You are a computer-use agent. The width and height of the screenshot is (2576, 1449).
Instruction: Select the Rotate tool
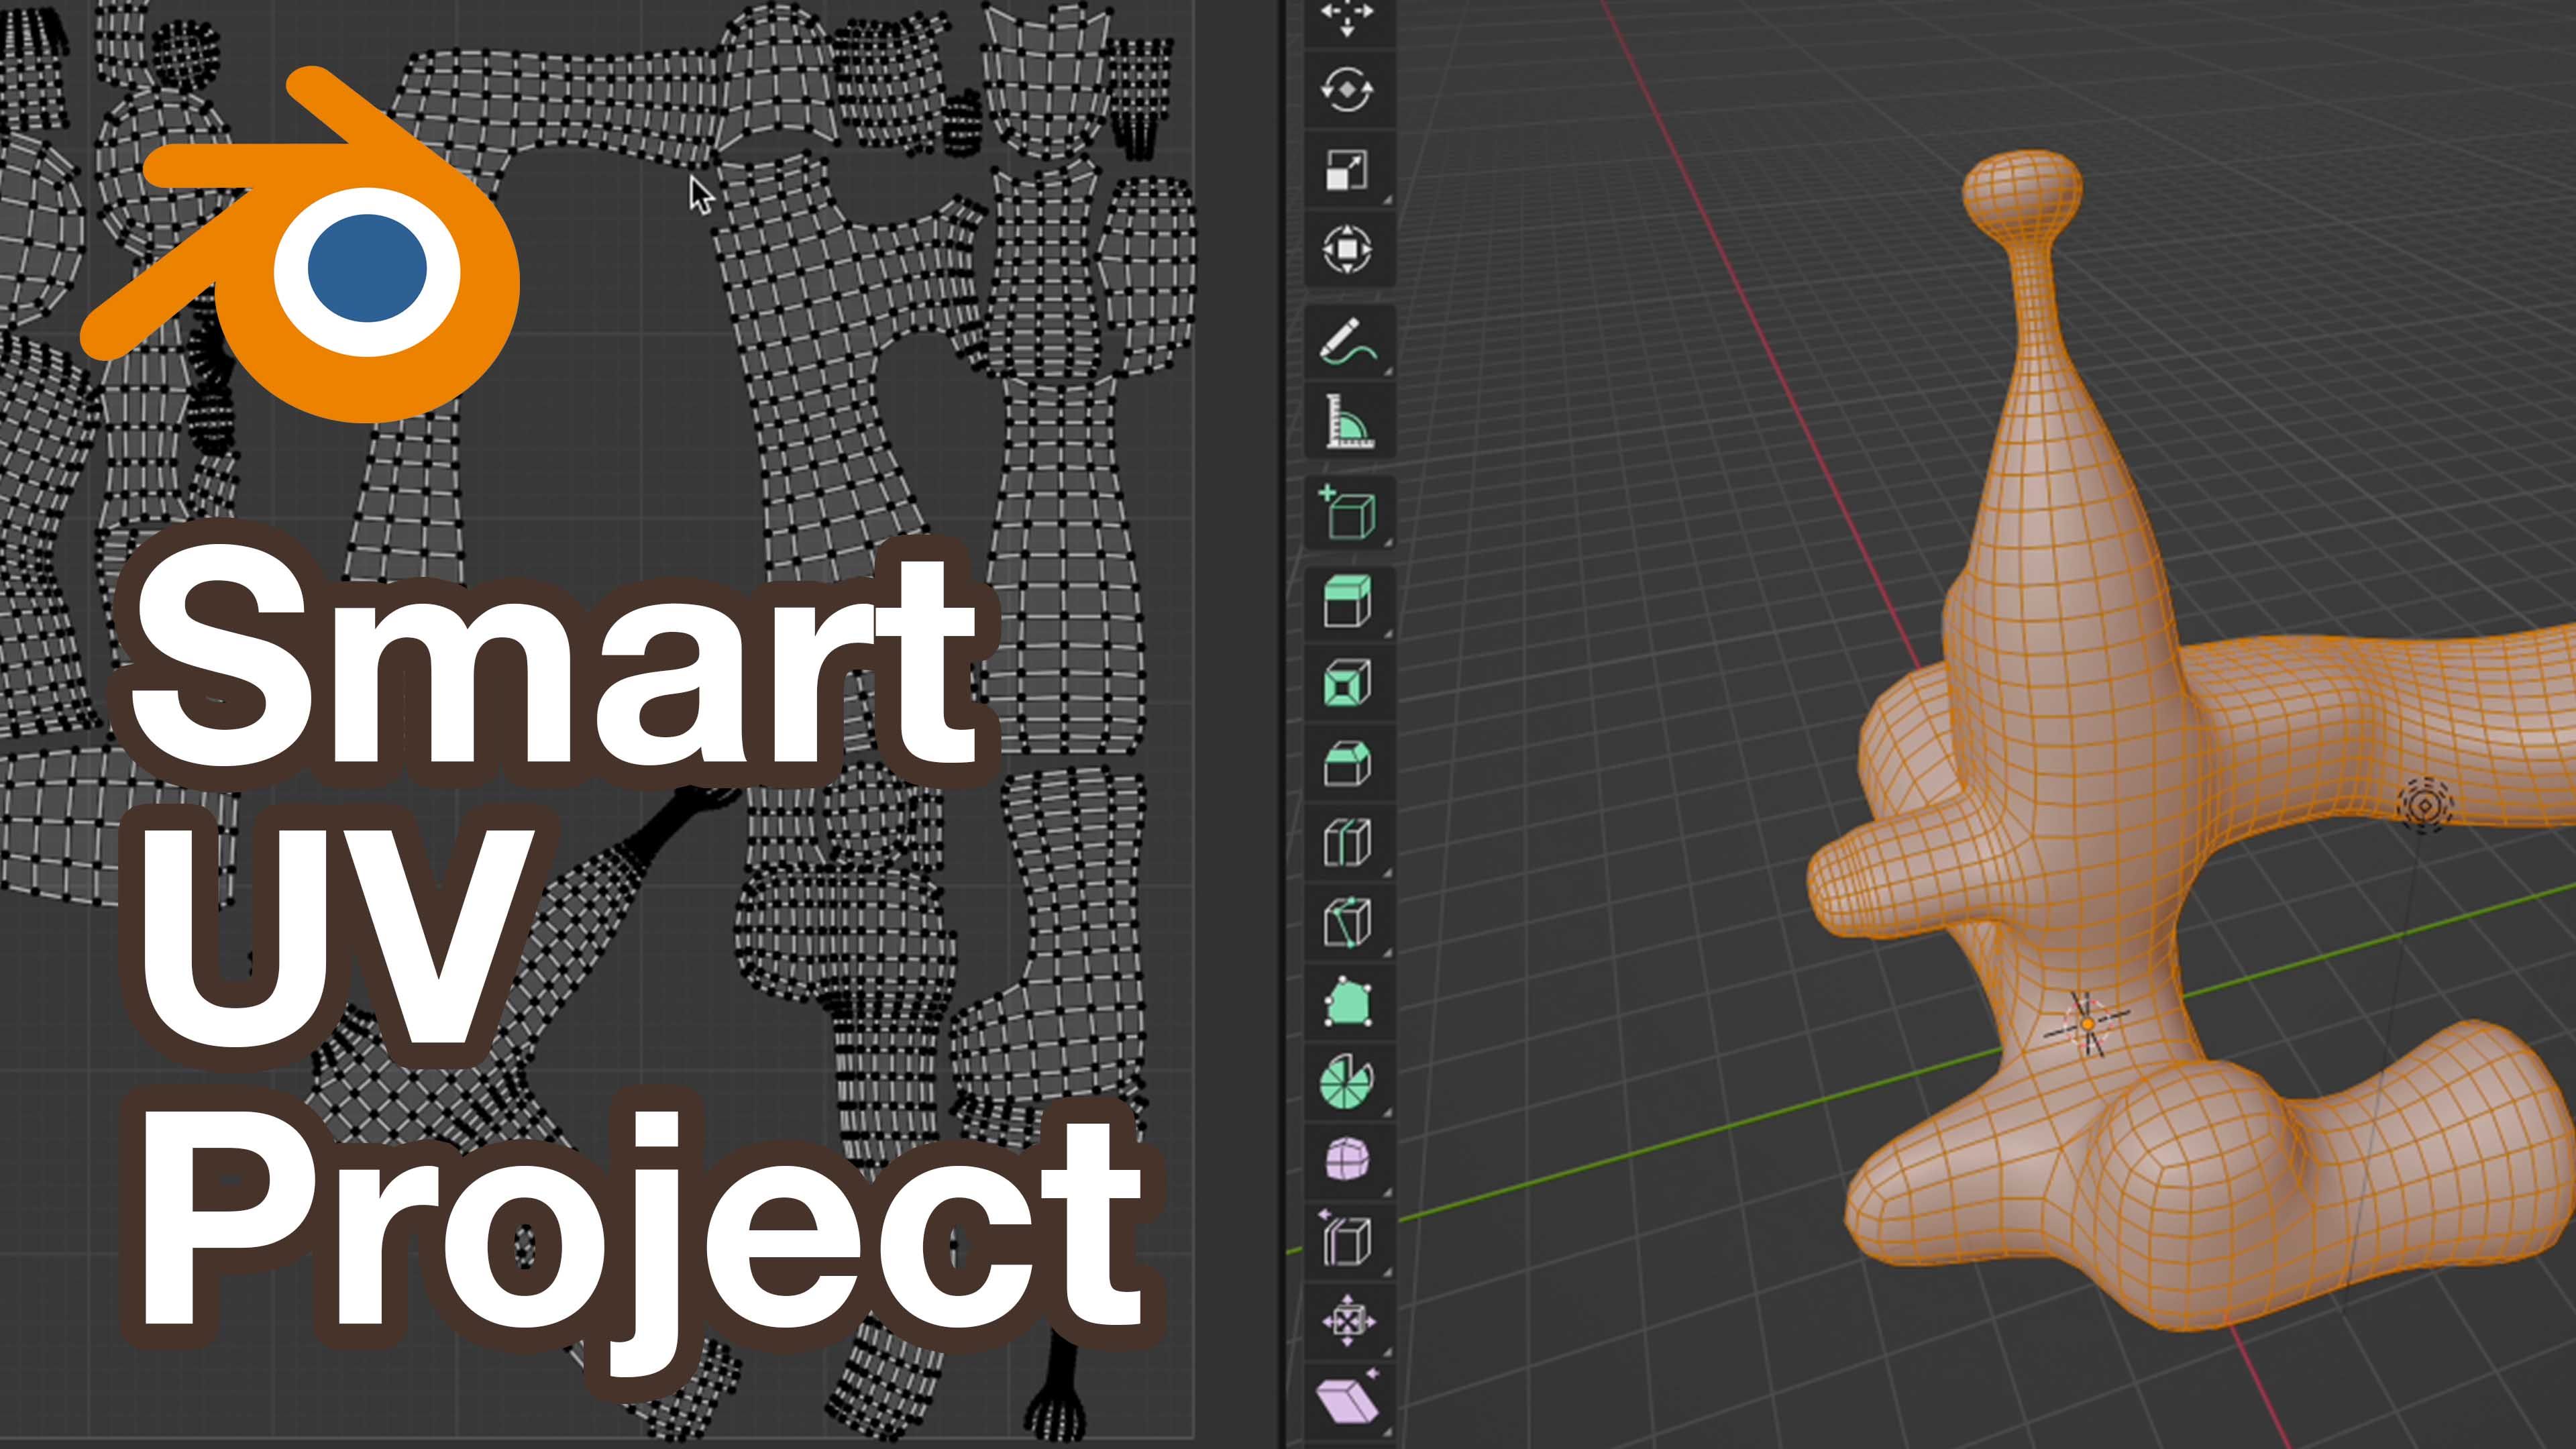coord(1348,90)
